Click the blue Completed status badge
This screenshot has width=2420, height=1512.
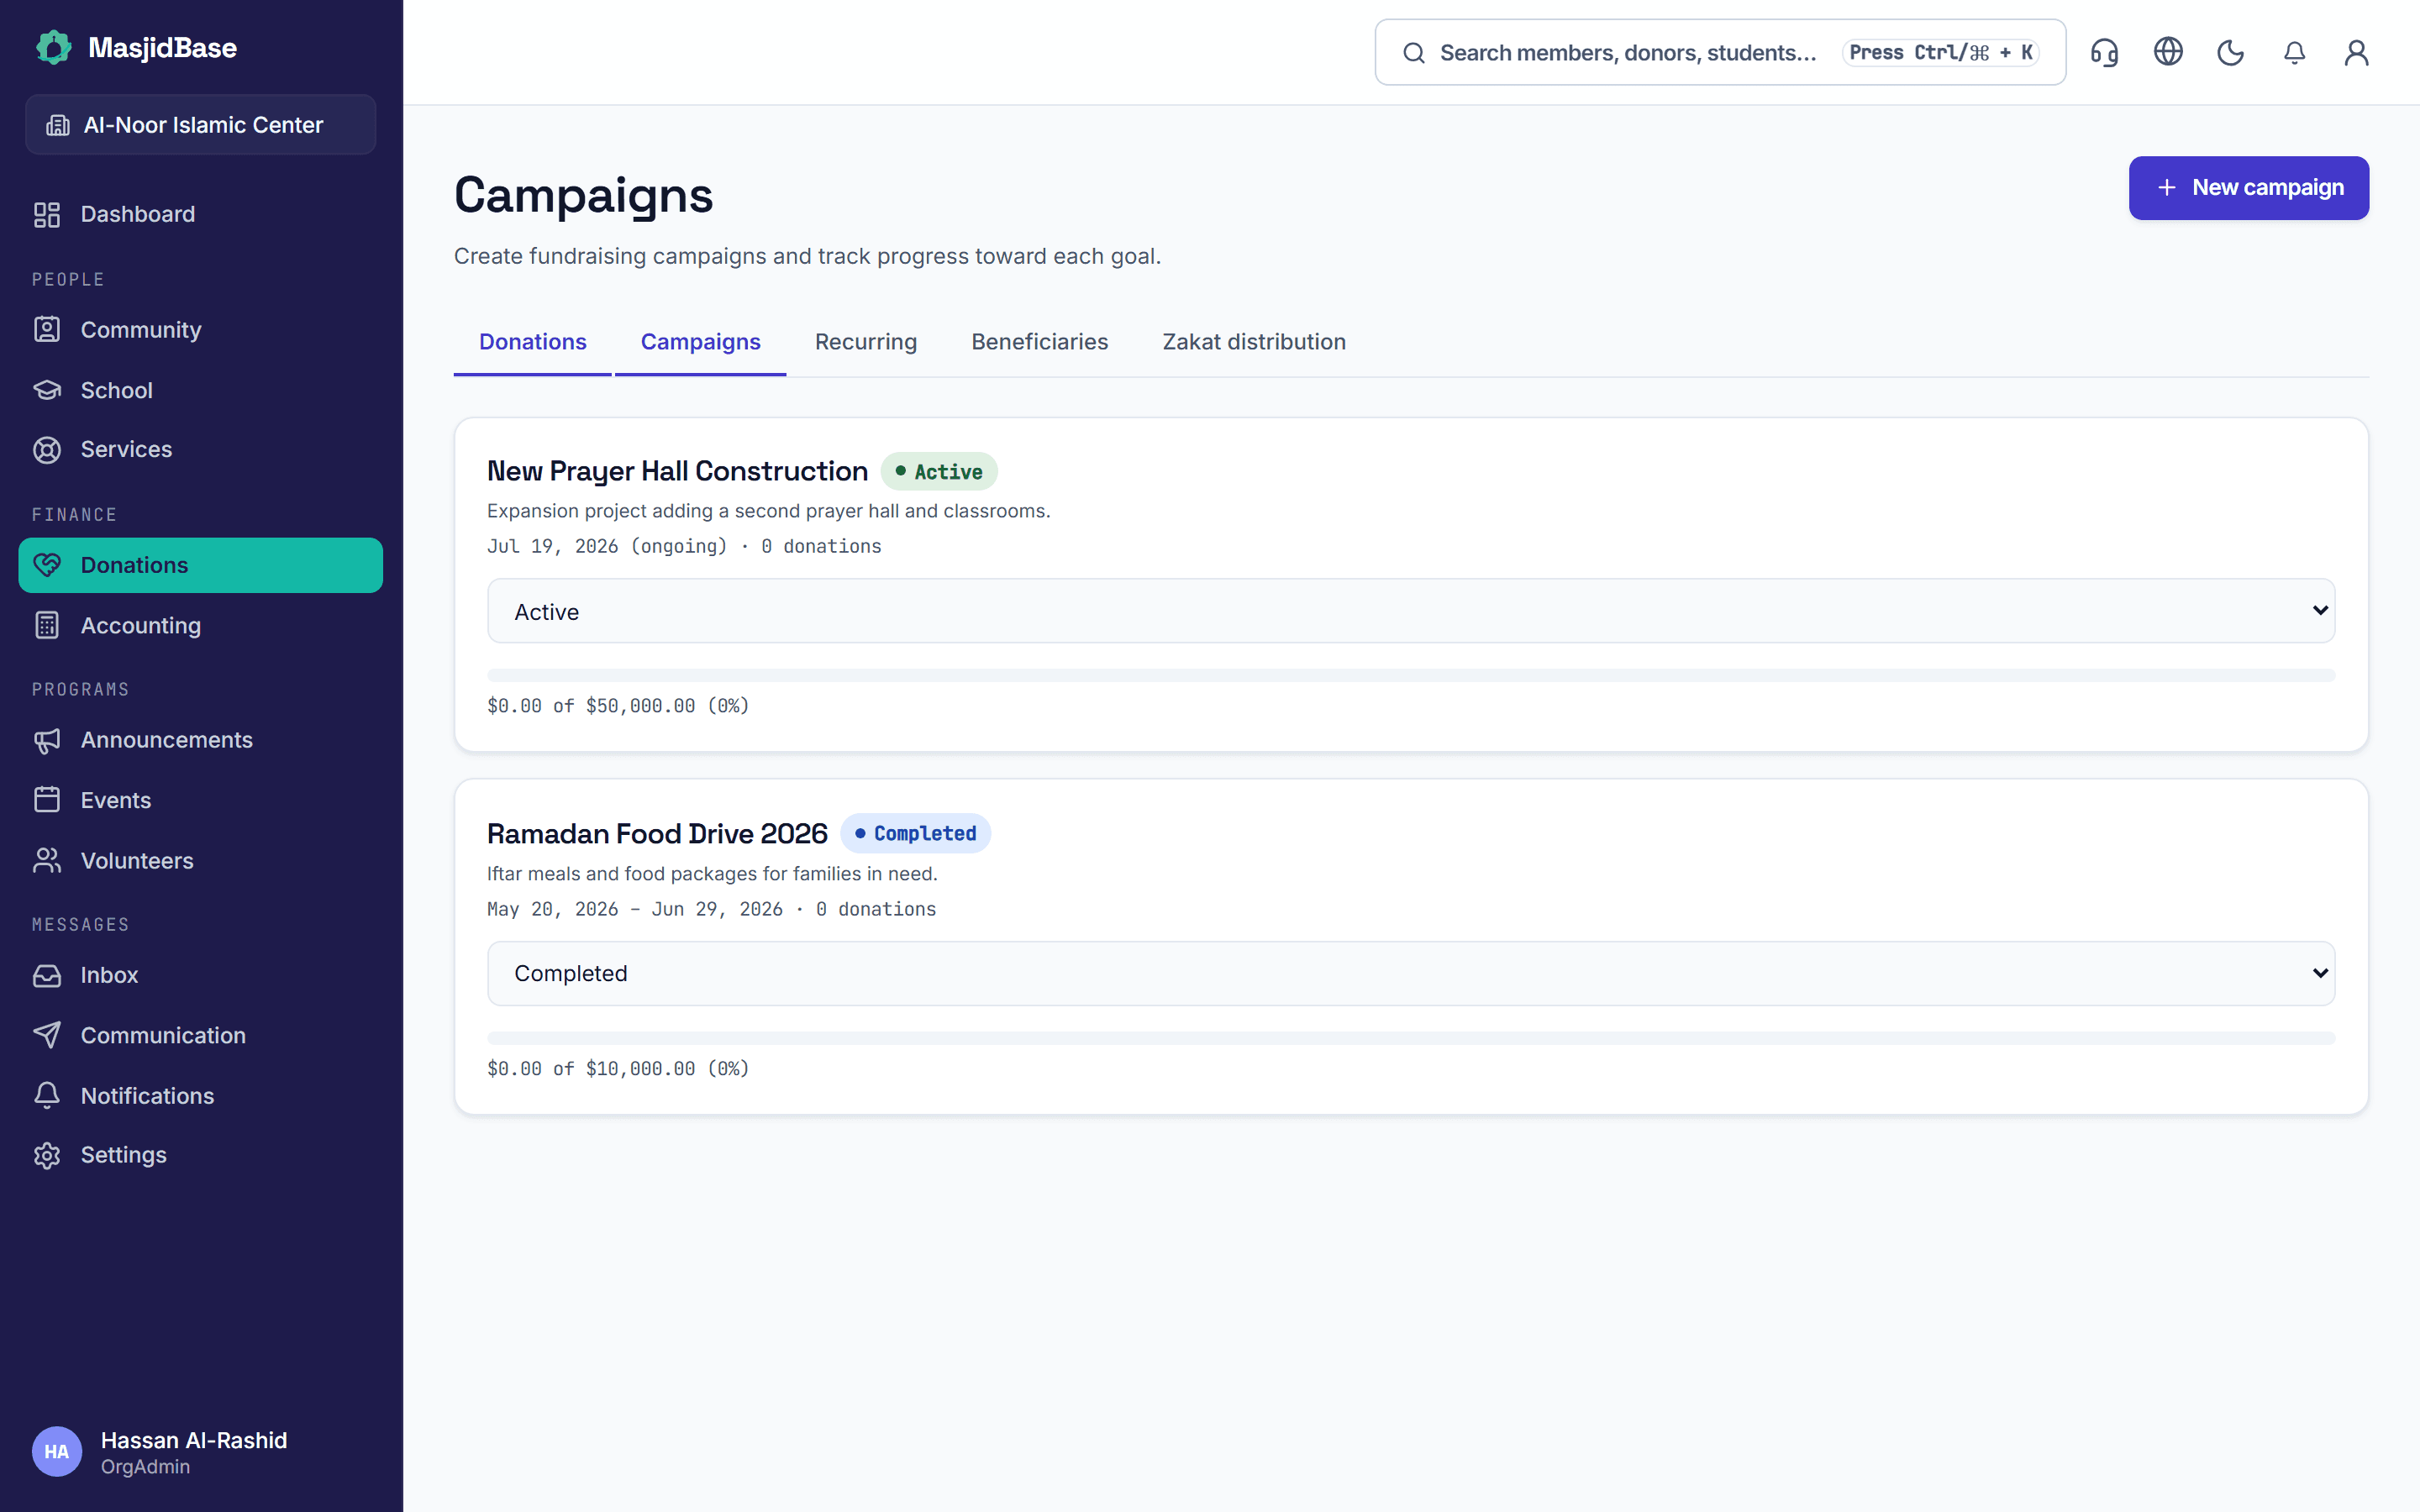pyautogui.click(x=915, y=833)
